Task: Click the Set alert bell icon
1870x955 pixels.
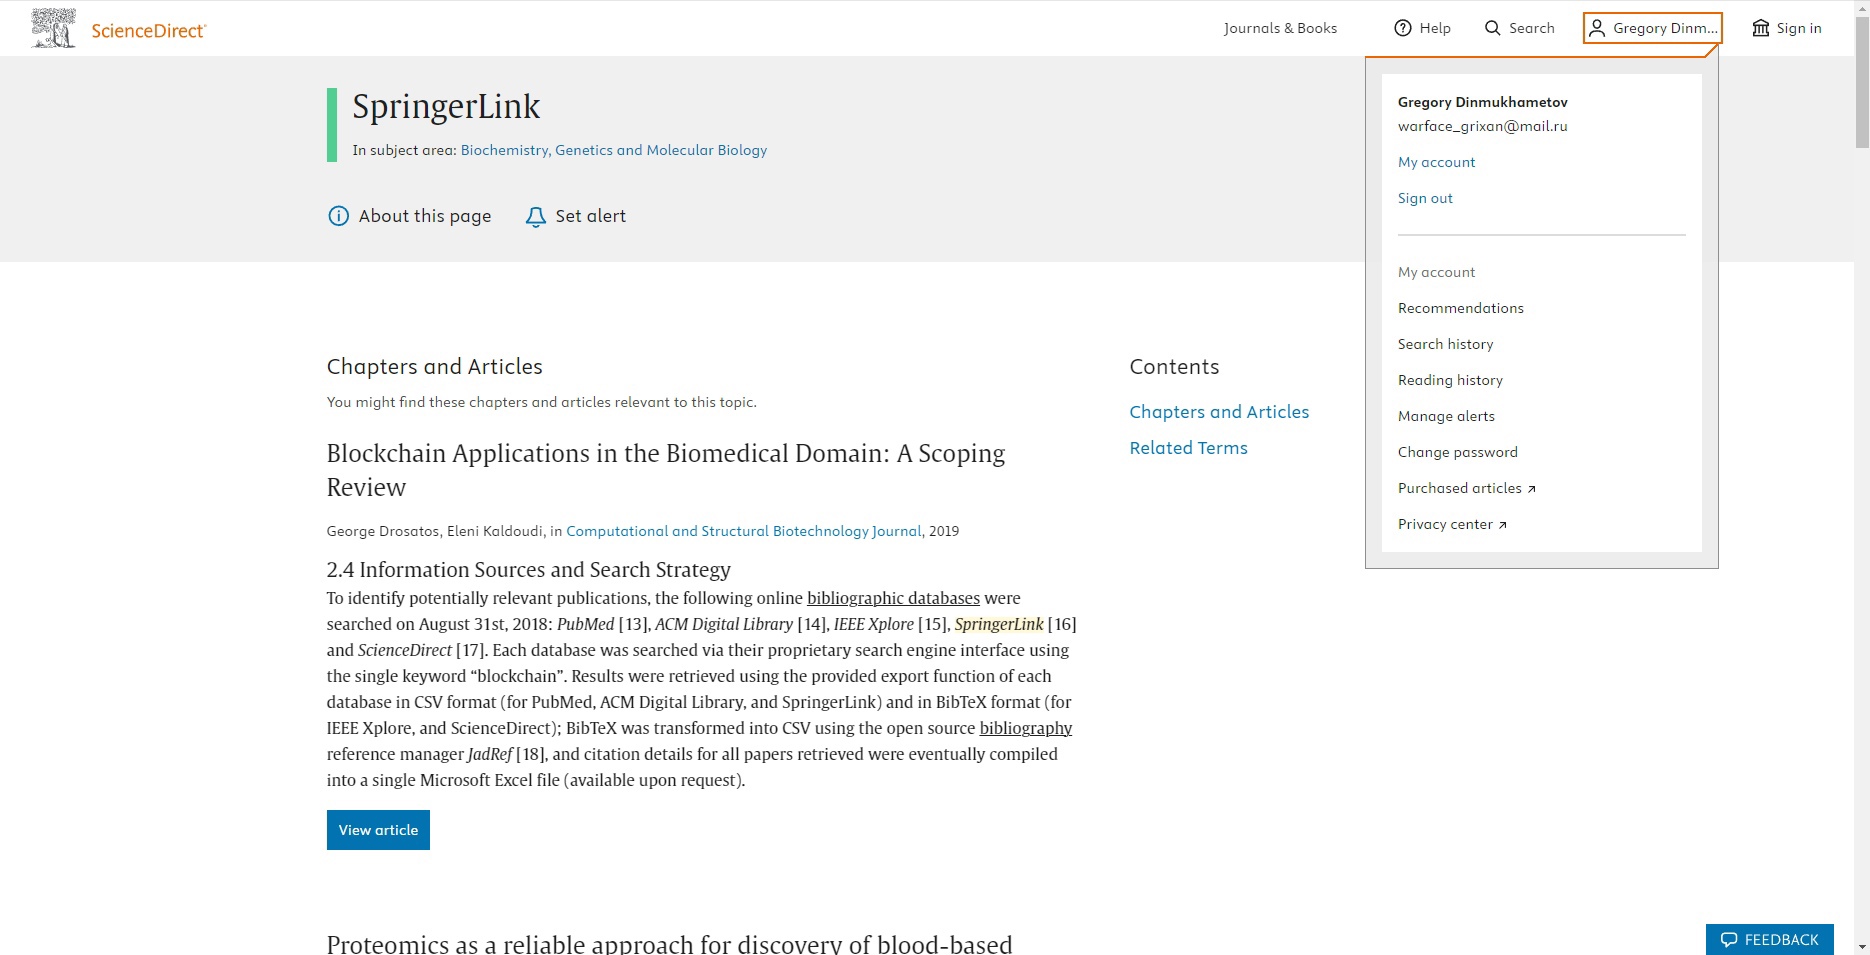Action: click(x=536, y=217)
